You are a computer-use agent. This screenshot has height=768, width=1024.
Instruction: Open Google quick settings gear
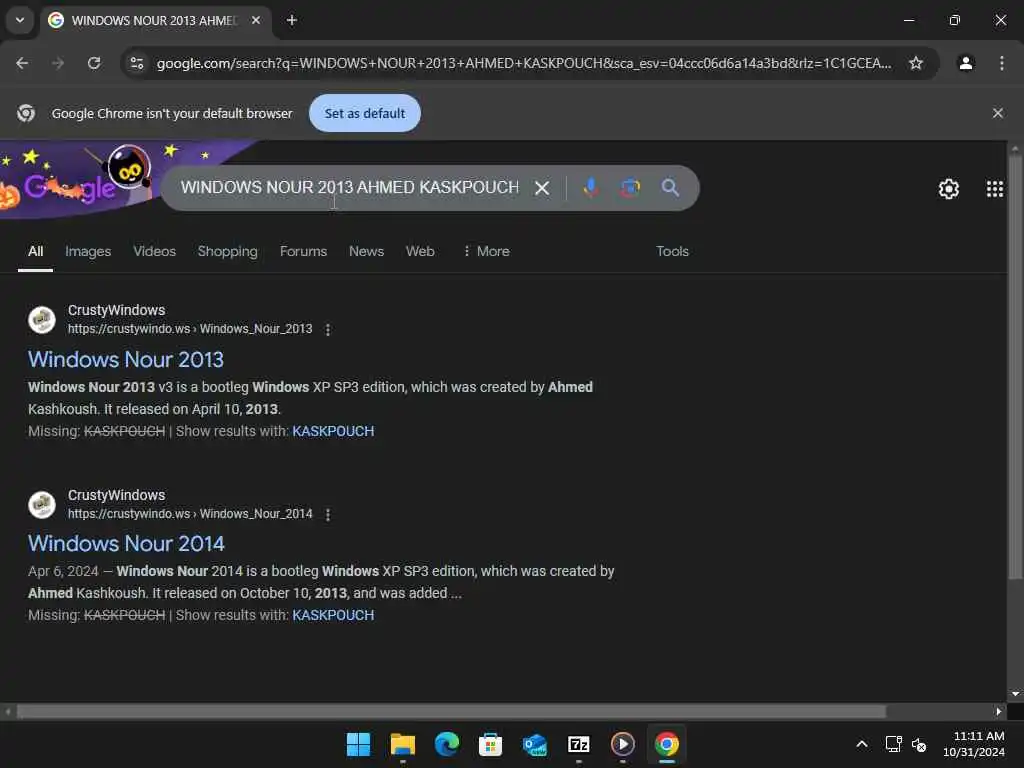point(948,189)
